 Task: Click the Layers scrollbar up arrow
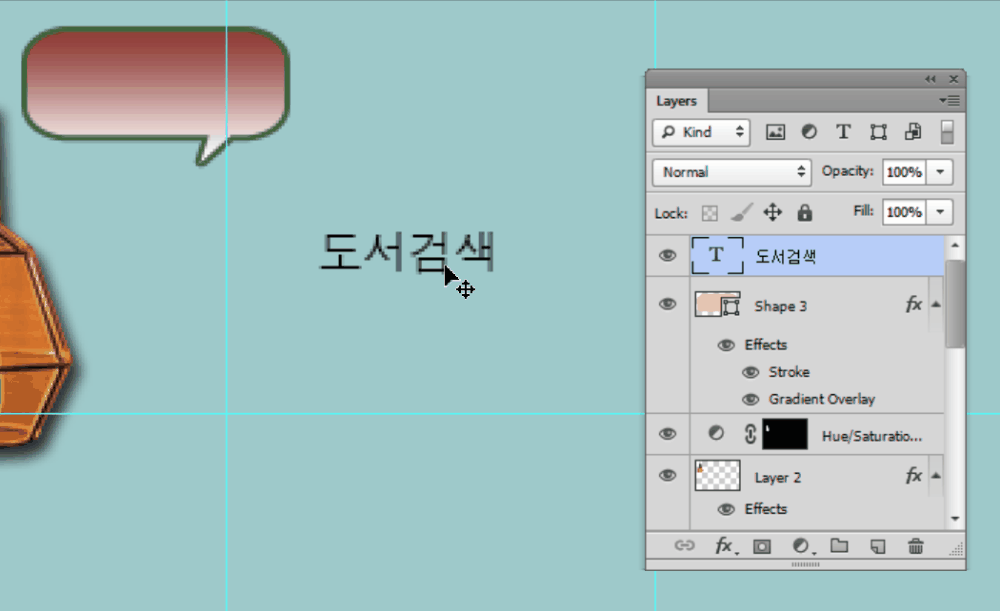tap(955, 245)
